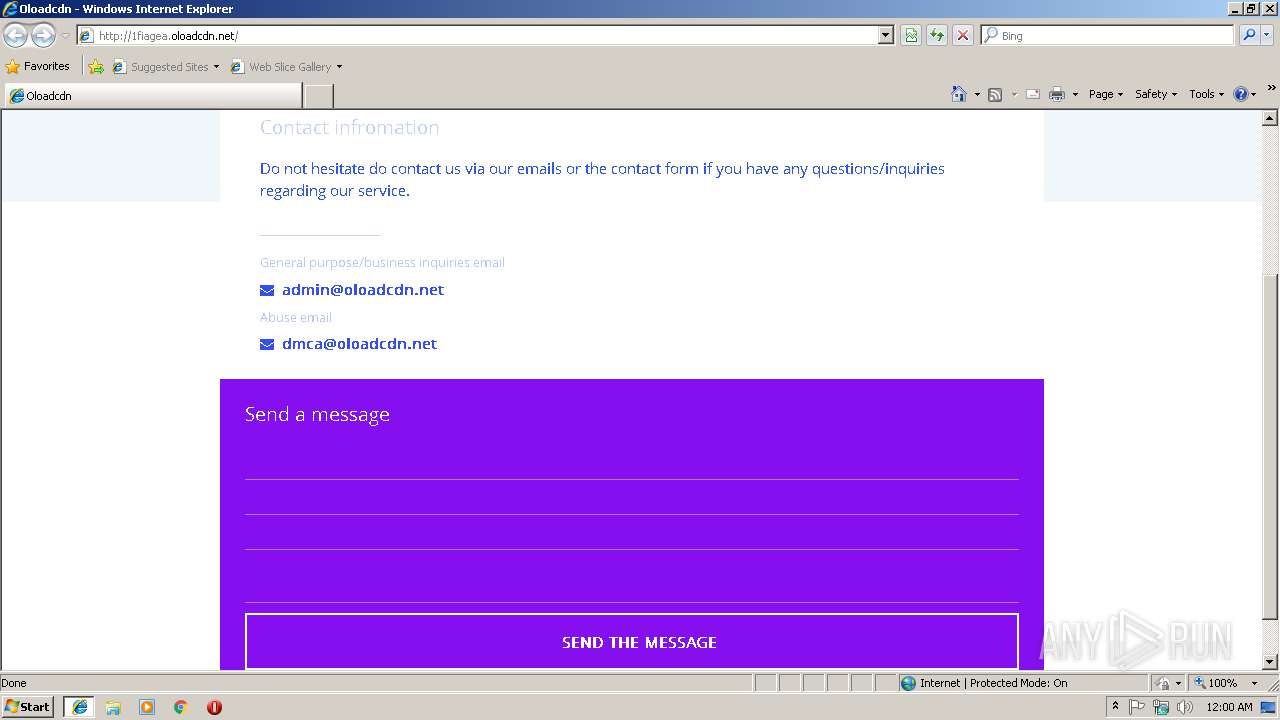This screenshot has height=720, width=1280.
Task: Click the Windows Start button
Action: point(28,707)
